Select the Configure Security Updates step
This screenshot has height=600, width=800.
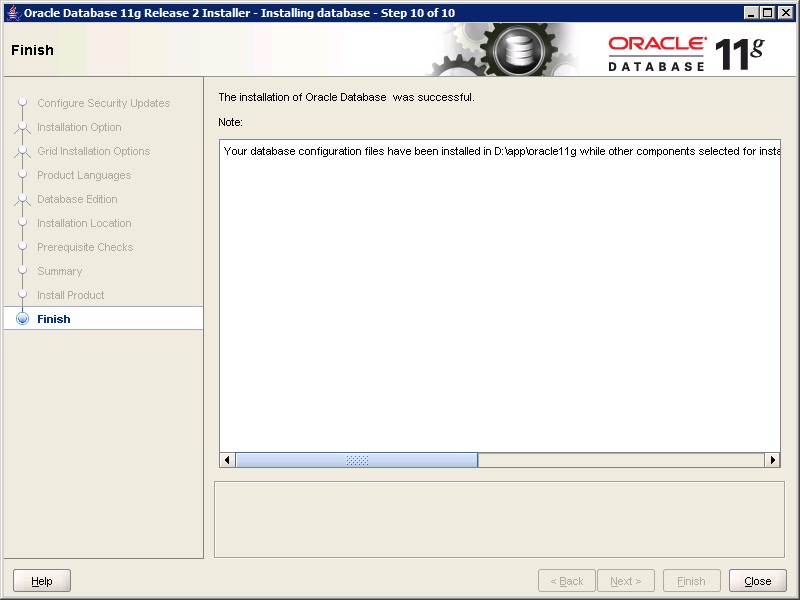tap(104, 103)
